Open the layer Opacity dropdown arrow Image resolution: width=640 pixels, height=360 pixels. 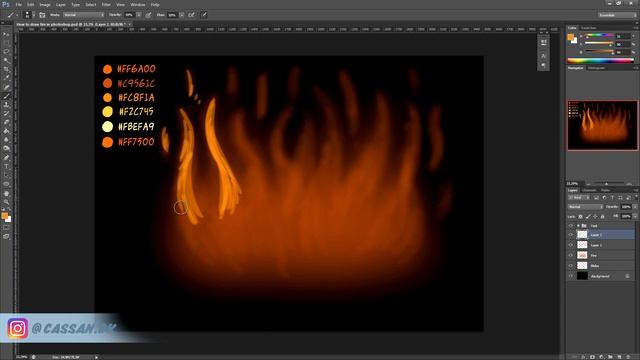pos(635,207)
